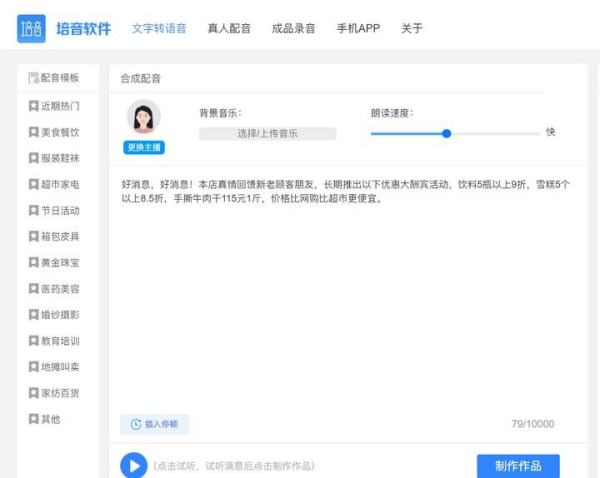Switch to the 成品录音 tab

coord(293,28)
